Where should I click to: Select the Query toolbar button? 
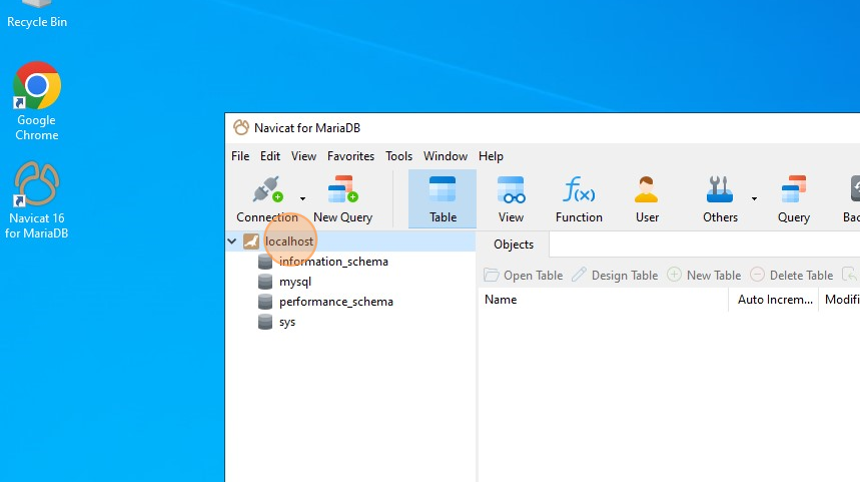click(x=794, y=199)
